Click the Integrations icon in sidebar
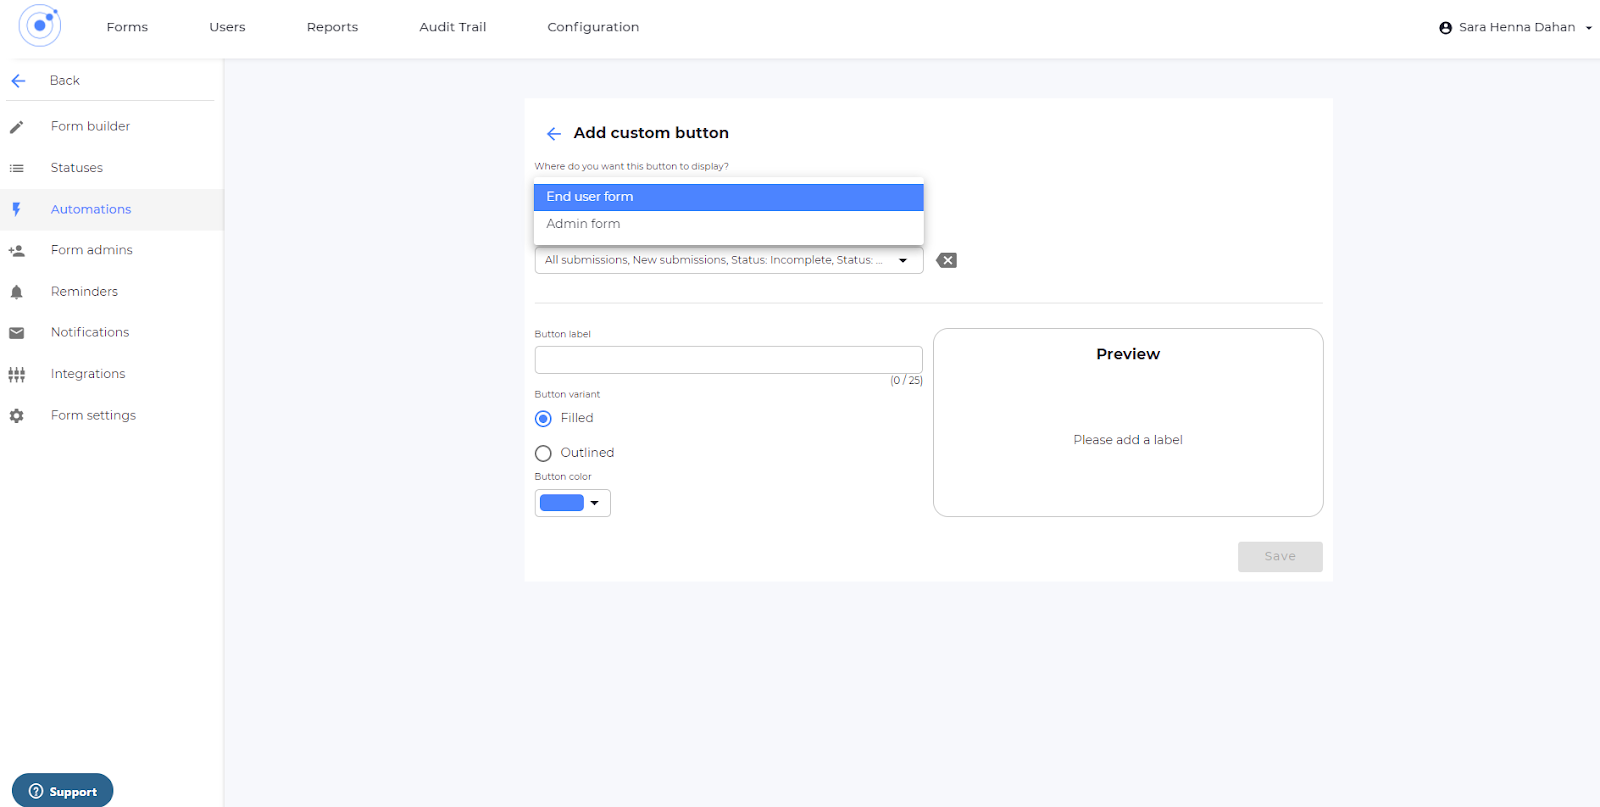Viewport: 1600px width, 807px height. pos(17,375)
